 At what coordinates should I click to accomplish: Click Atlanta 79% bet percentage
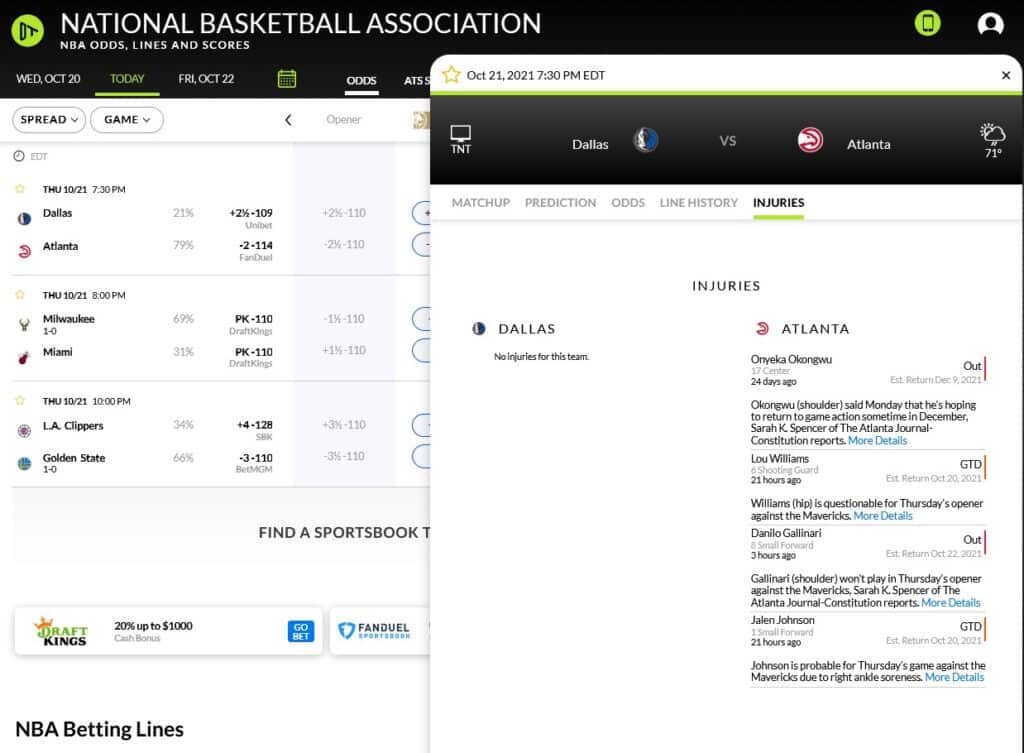pos(184,245)
